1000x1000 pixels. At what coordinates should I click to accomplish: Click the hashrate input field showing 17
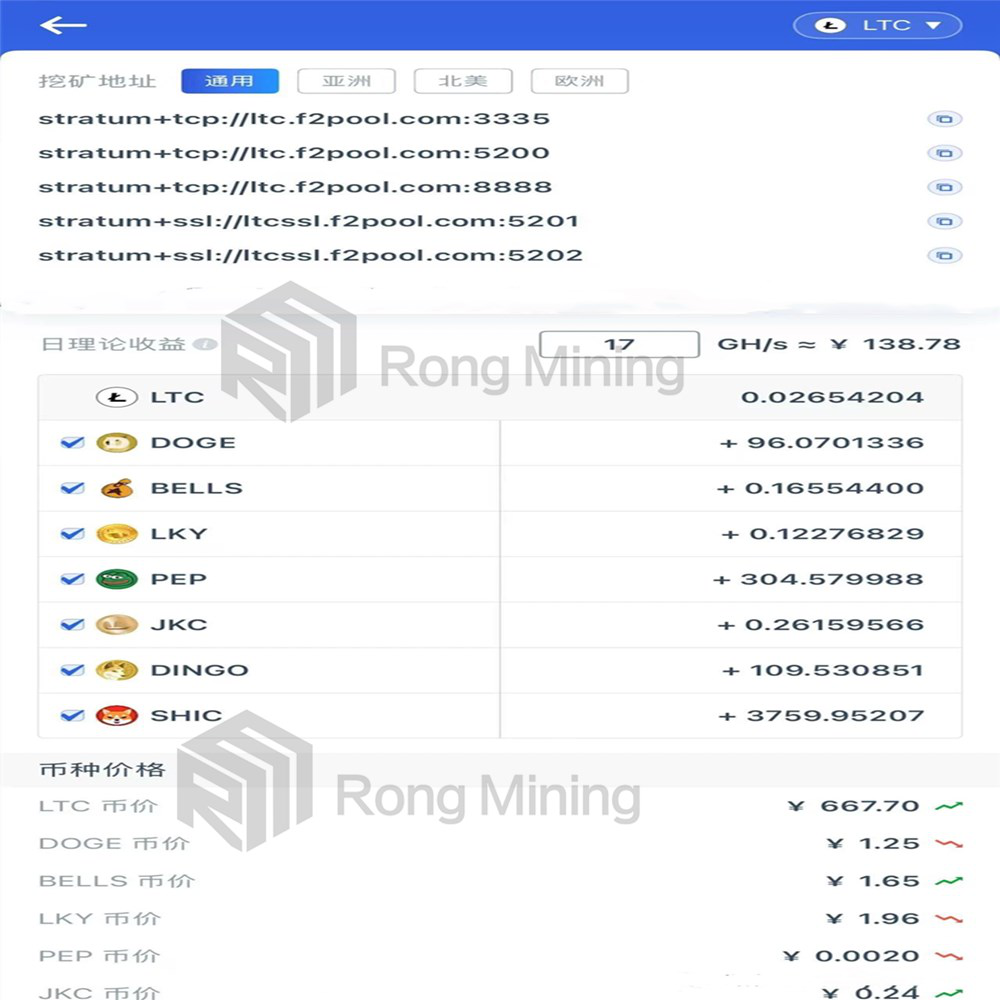[x=619, y=344]
